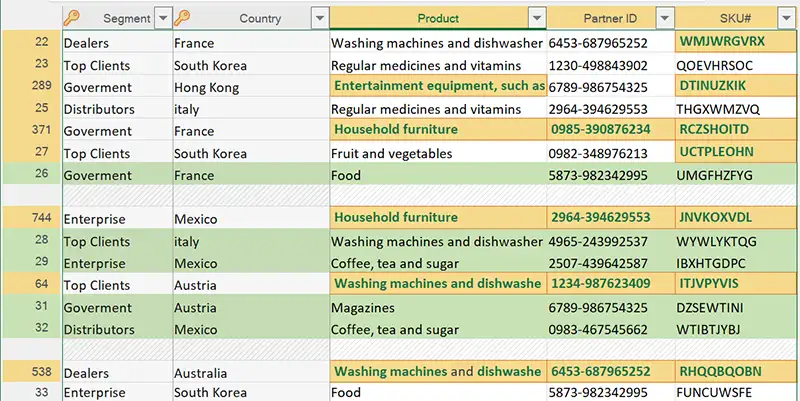800x401 pixels.
Task: Open the Product column filter dropdown
Action: pos(536,18)
